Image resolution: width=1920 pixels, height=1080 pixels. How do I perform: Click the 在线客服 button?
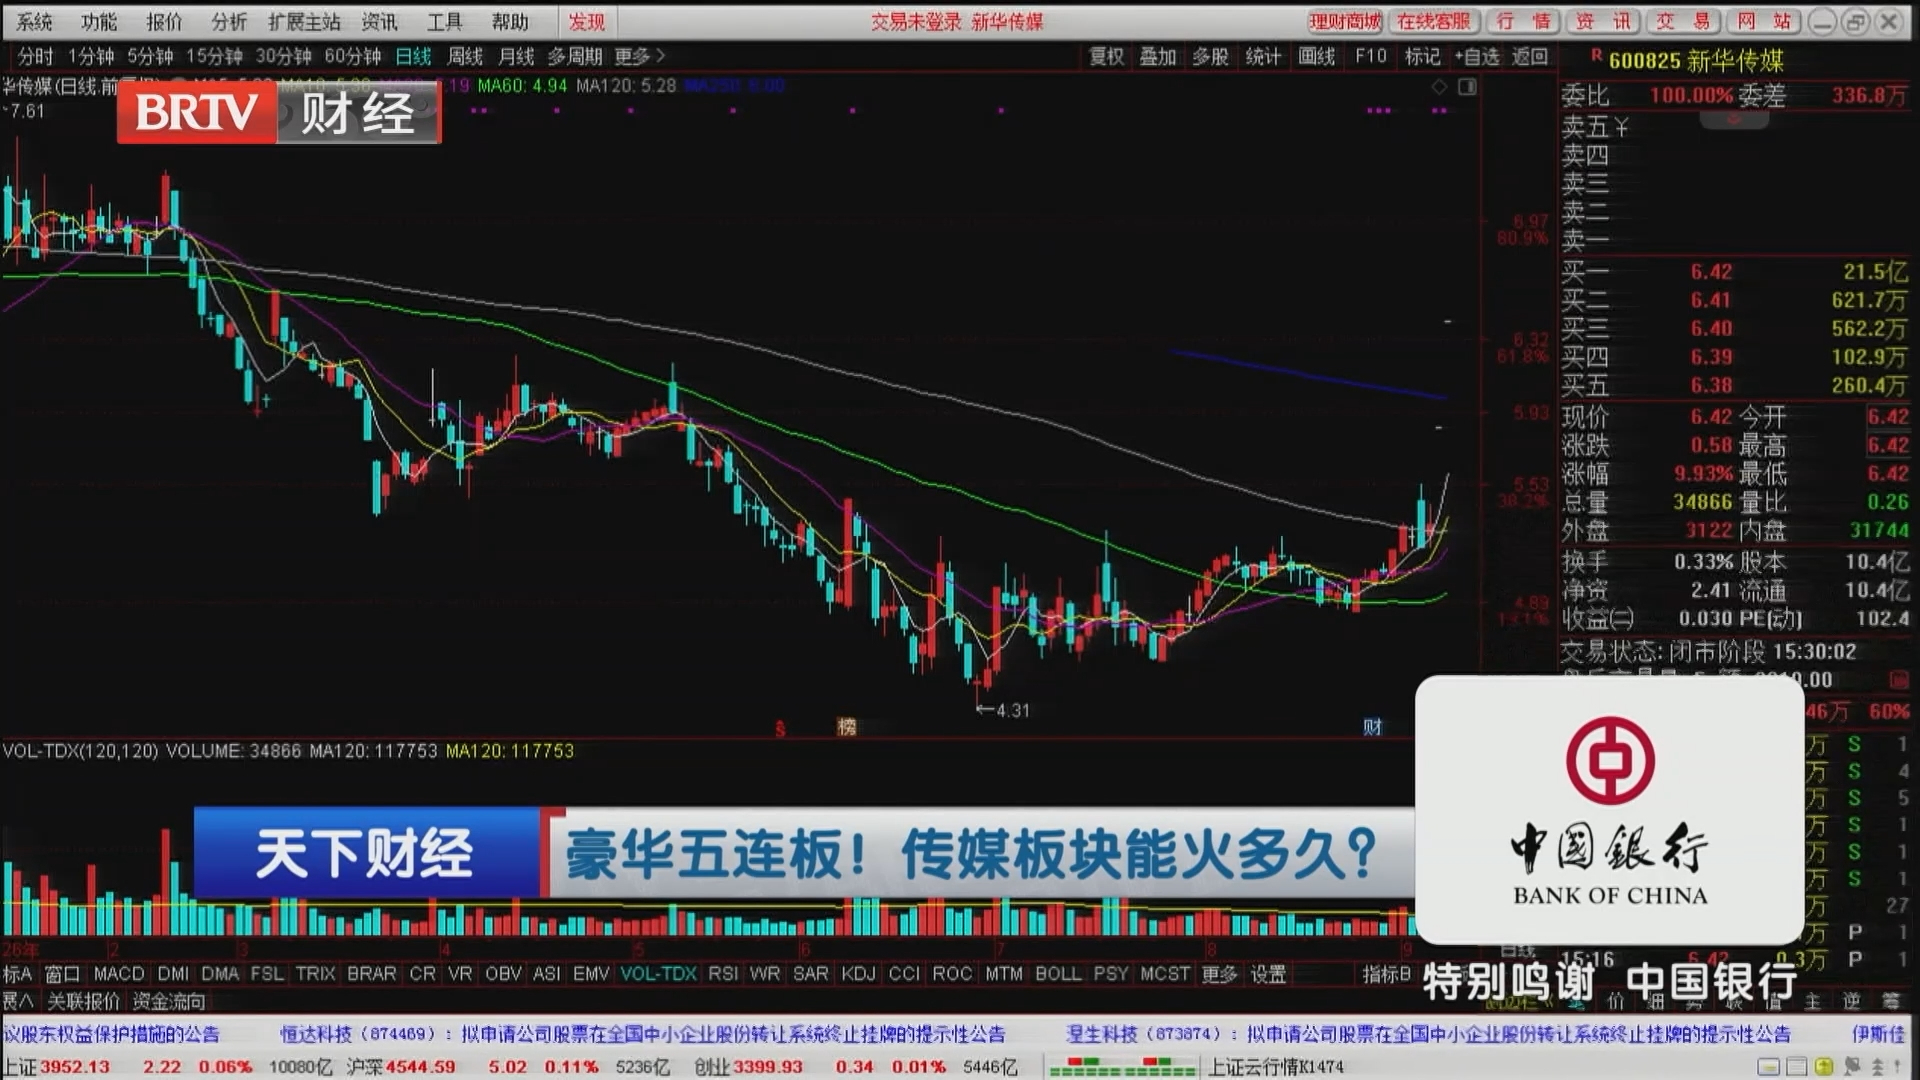(1434, 21)
